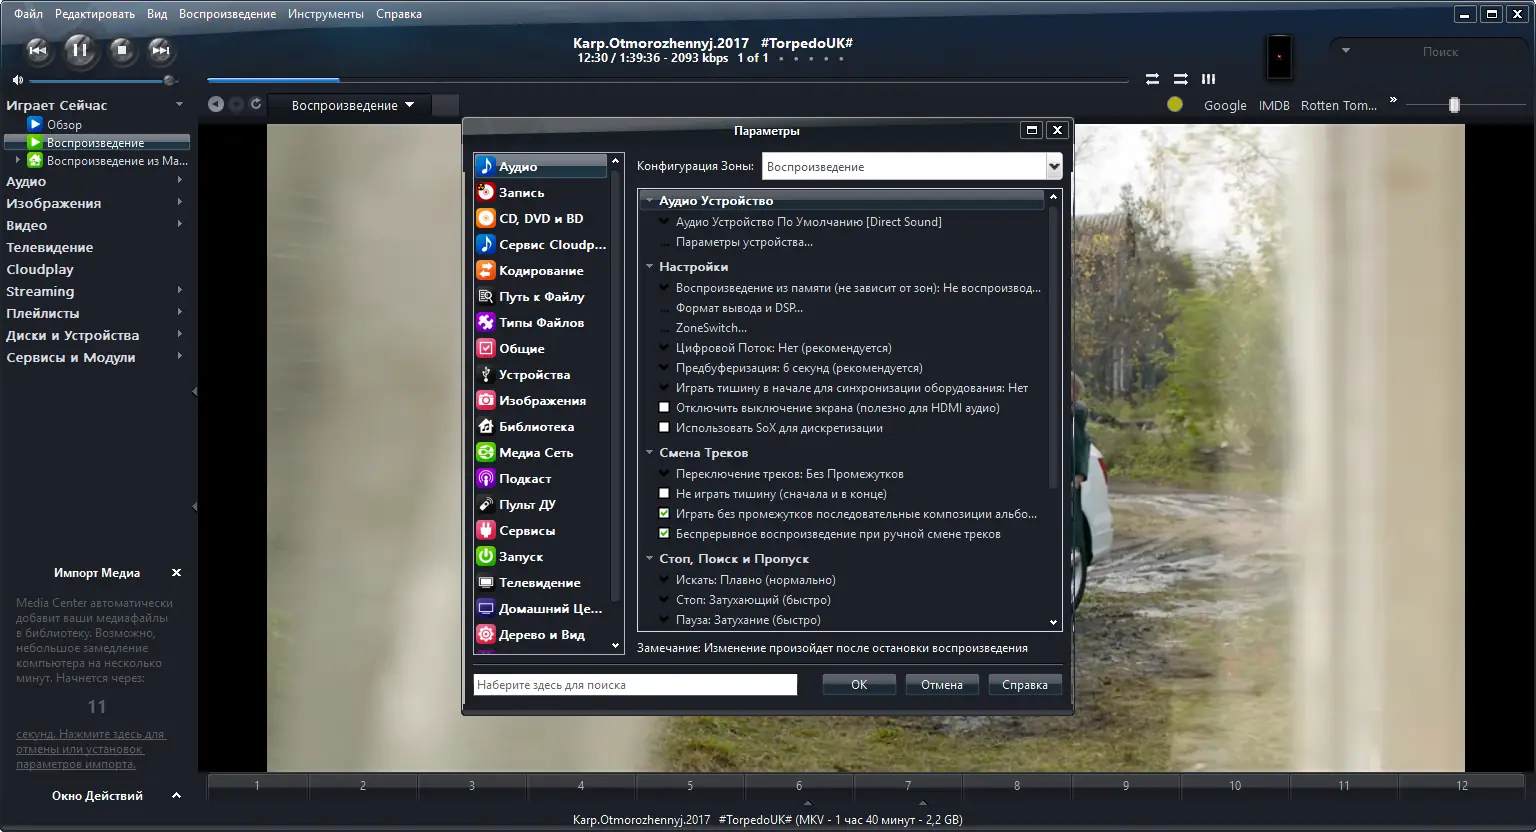Open the Библиотека settings category
This screenshot has width=1536, height=832.
pos(540,427)
